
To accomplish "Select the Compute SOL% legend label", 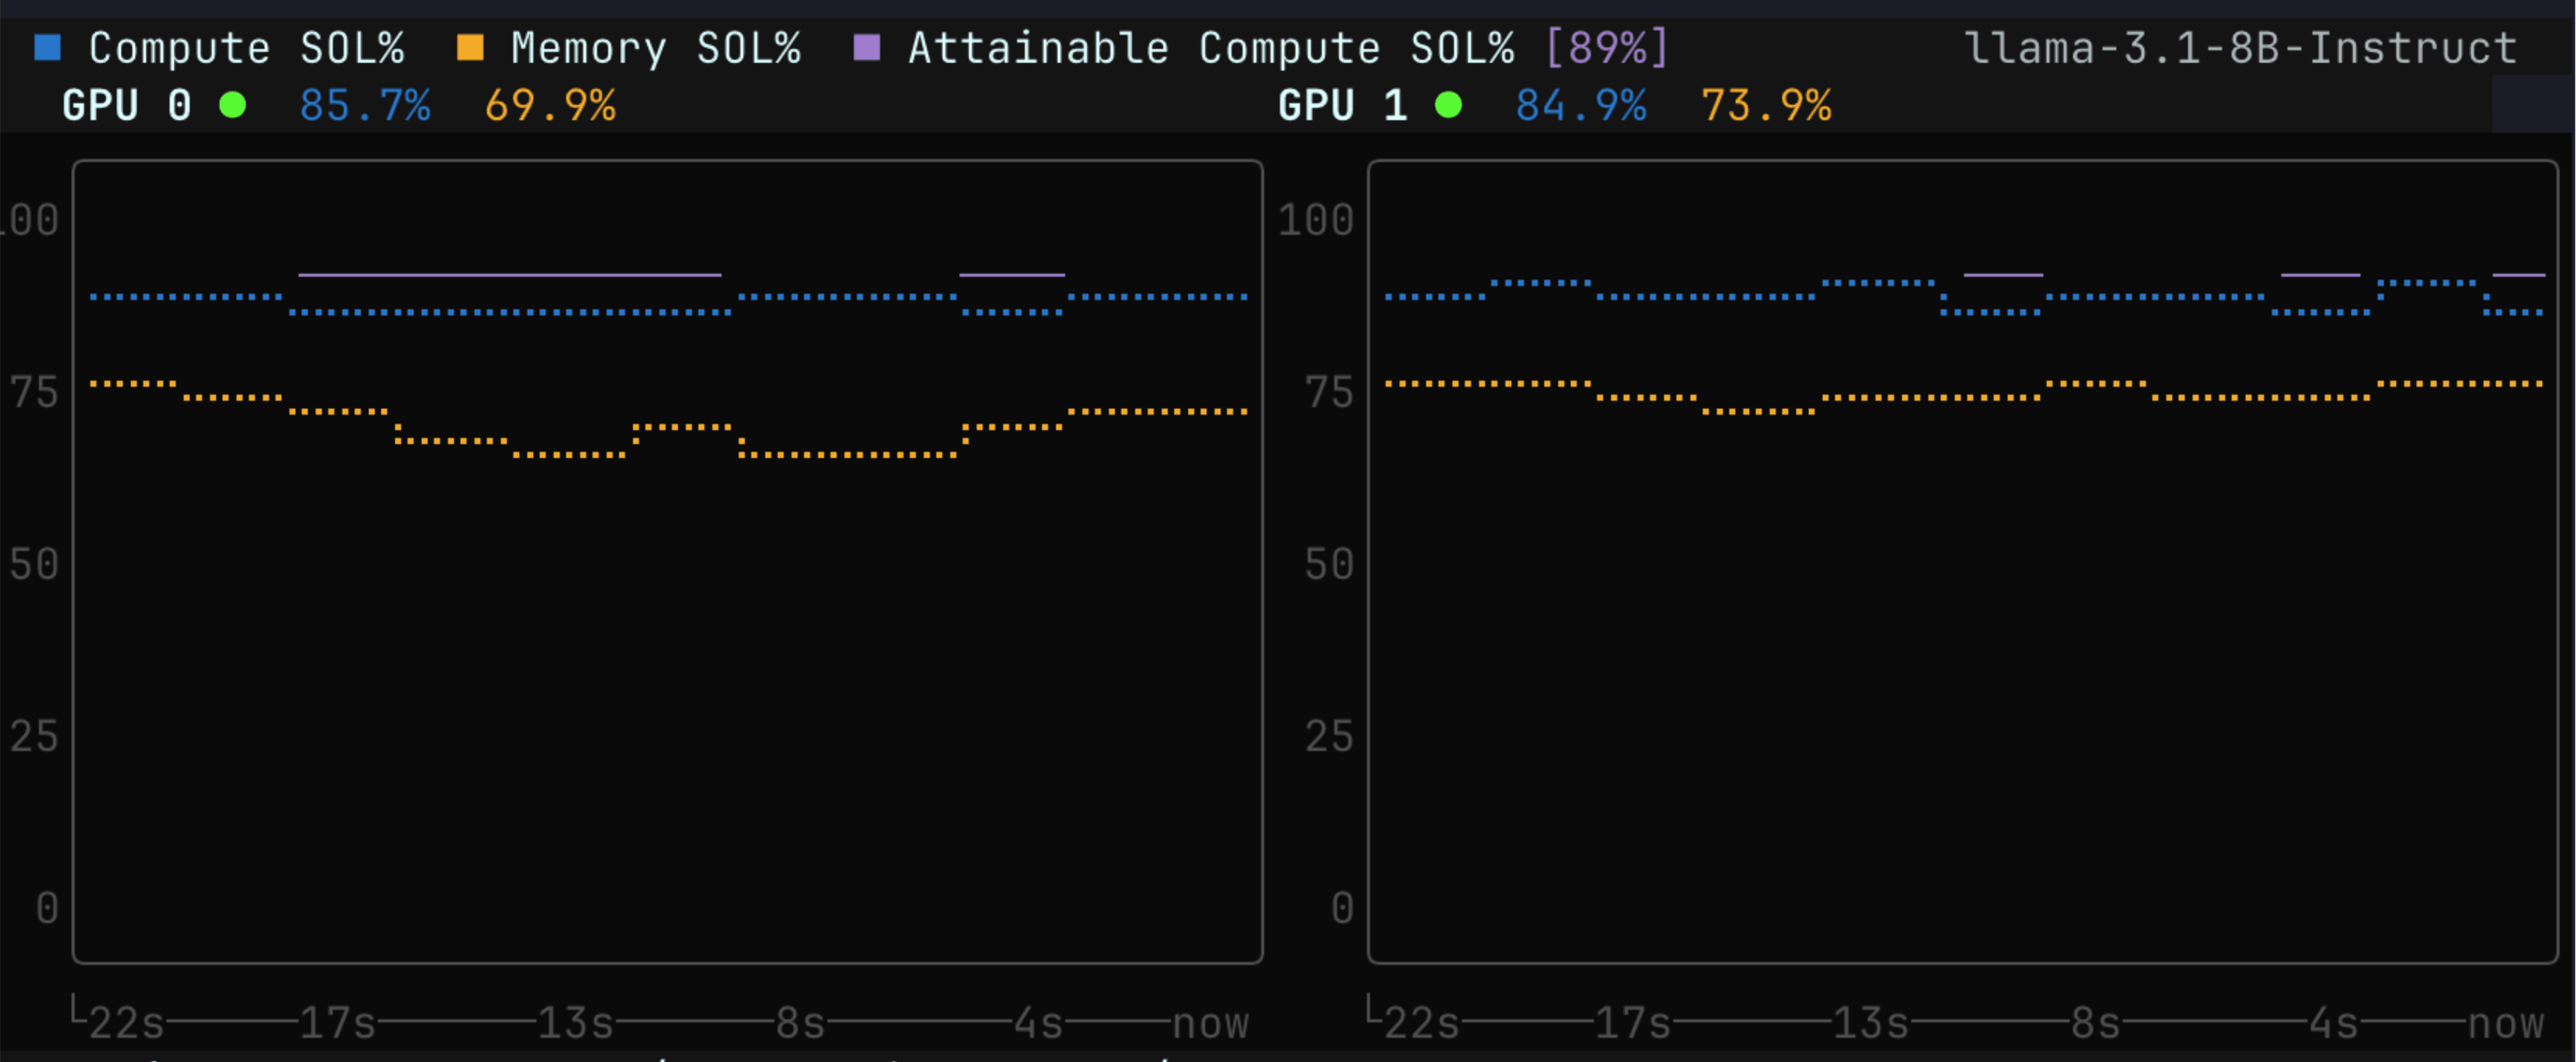I will pyautogui.click(x=246, y=48).
